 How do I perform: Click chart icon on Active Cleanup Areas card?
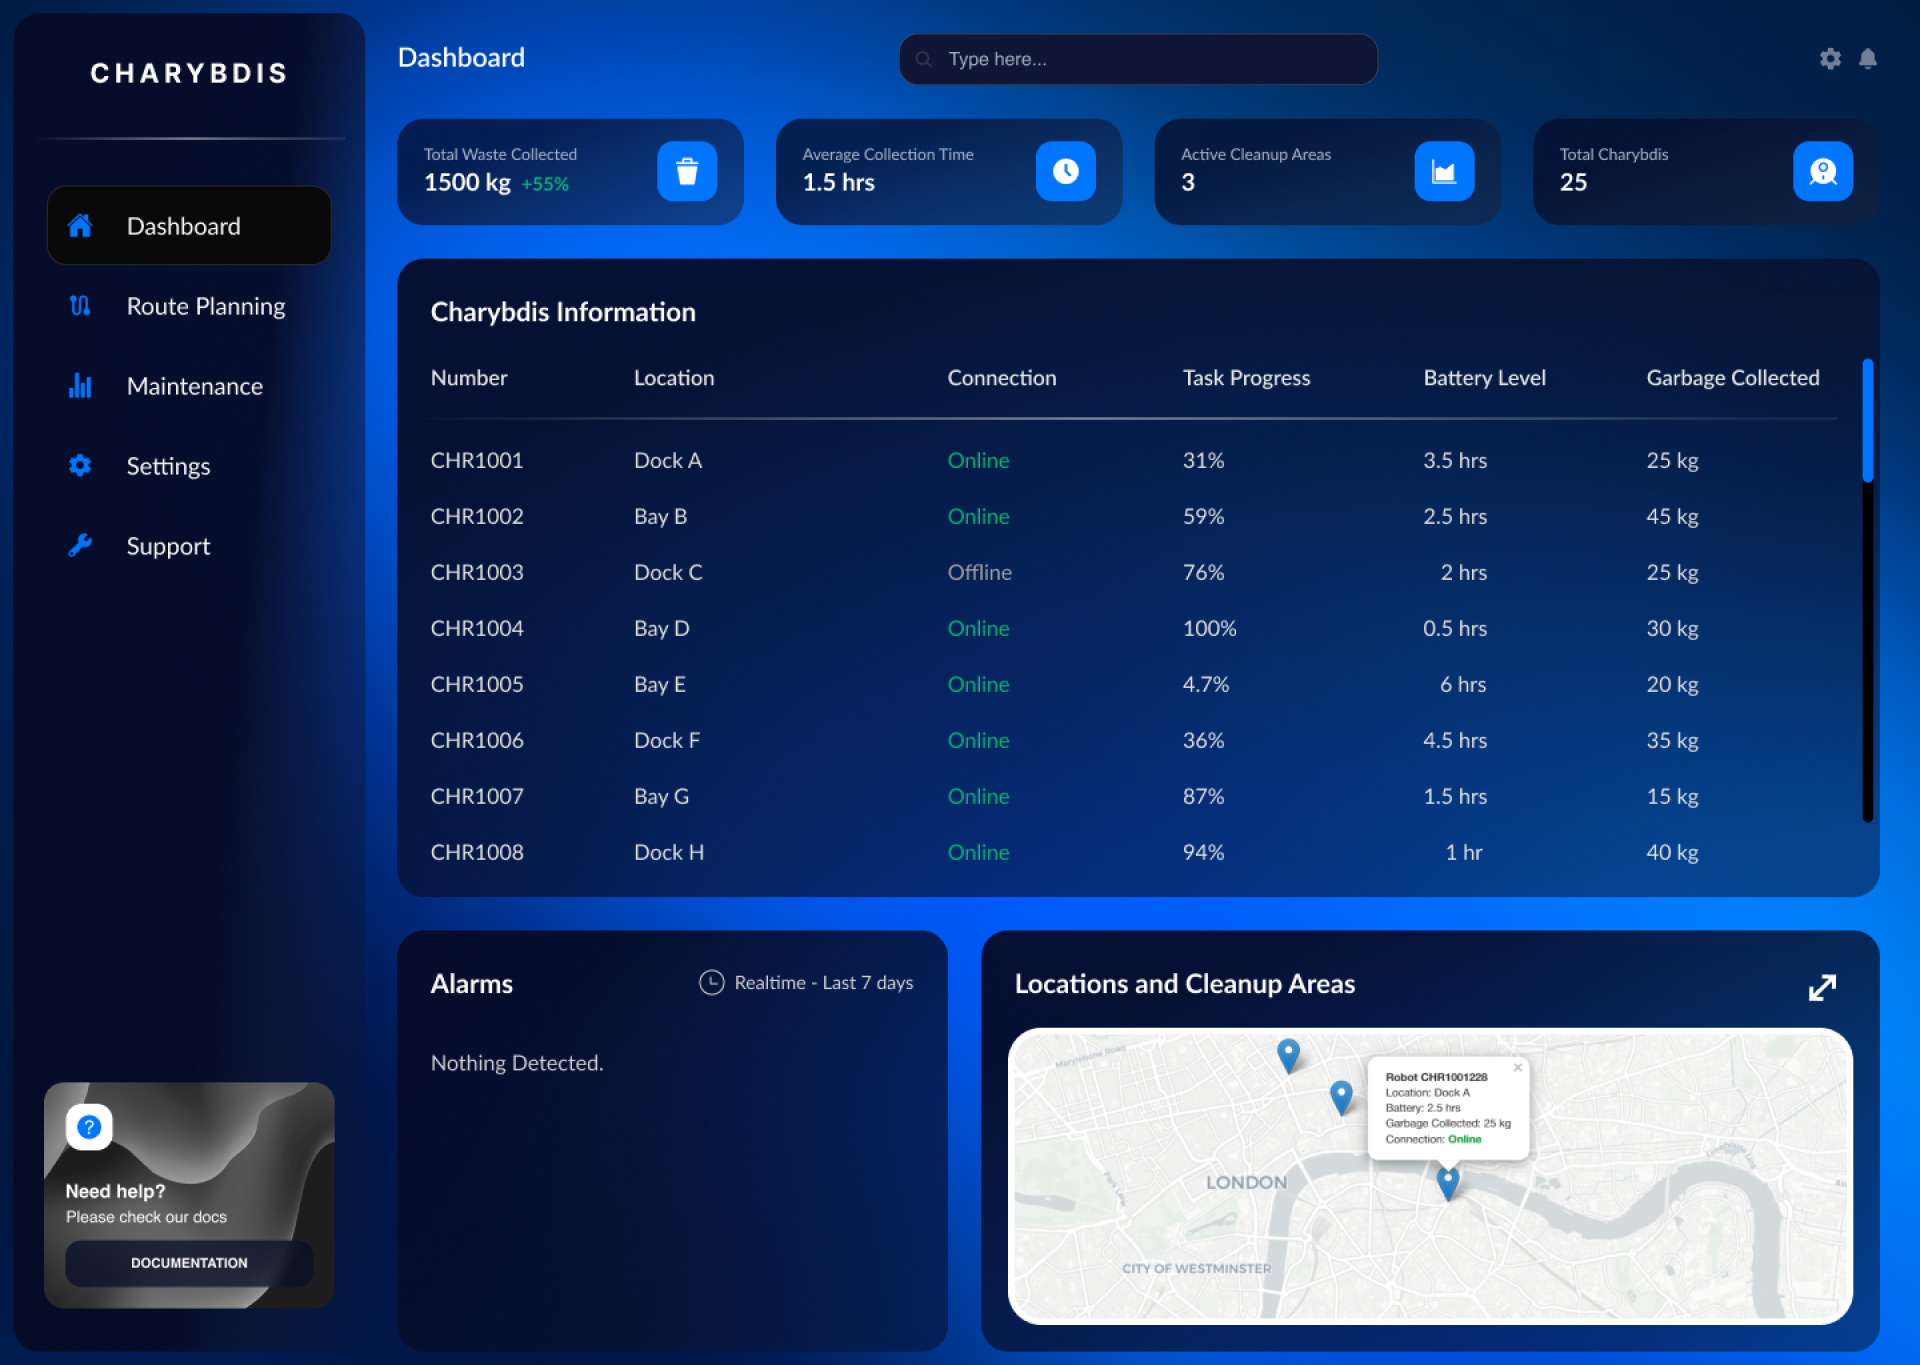(x=1444, y=172)
